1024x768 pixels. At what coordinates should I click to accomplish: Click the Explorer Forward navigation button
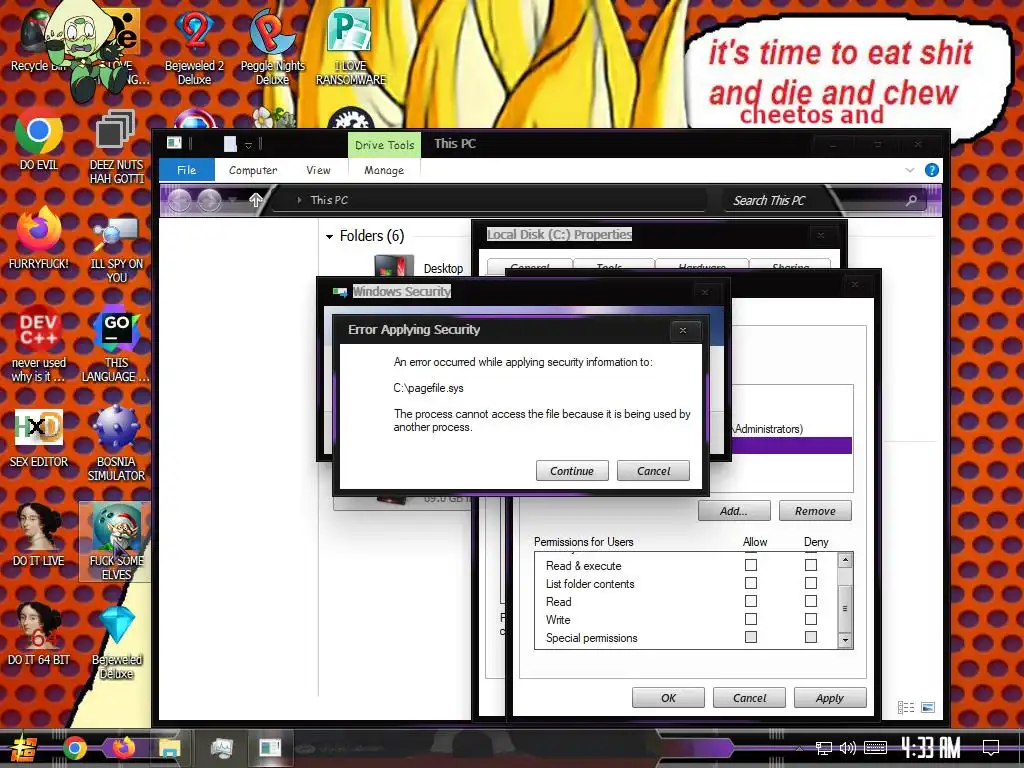click(209, 200)
